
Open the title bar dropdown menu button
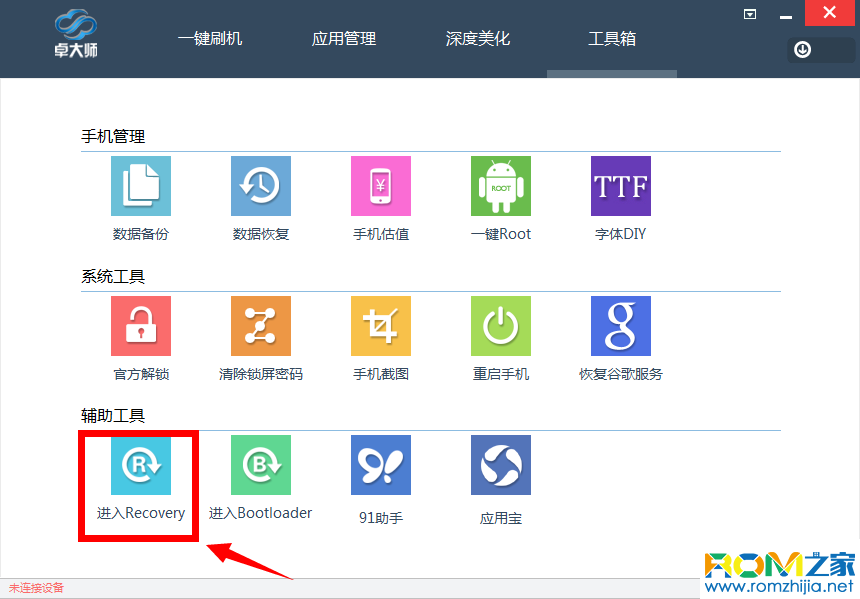click(750, 14)
